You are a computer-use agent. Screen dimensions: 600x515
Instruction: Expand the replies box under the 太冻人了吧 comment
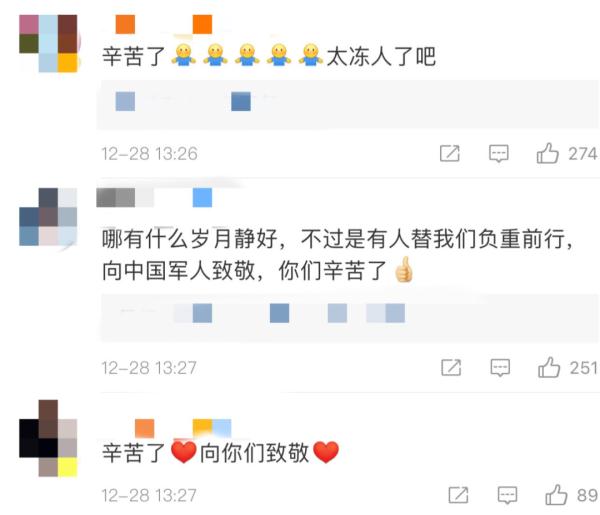tap(347, 104)
